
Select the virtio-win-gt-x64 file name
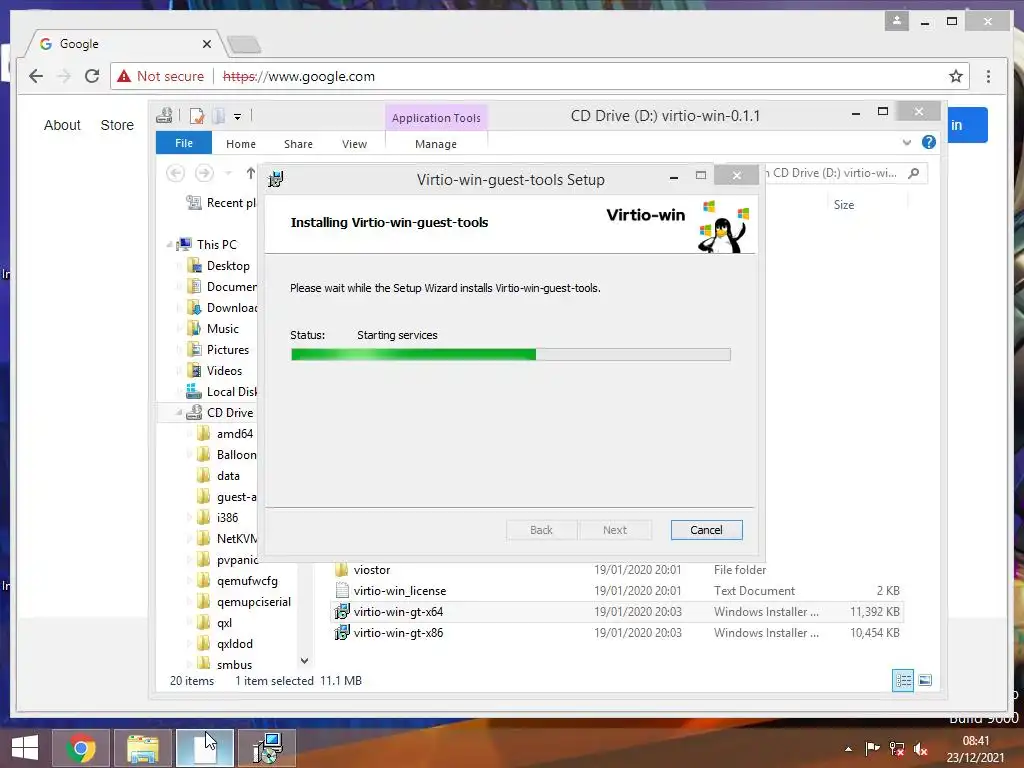pos(398,612)
